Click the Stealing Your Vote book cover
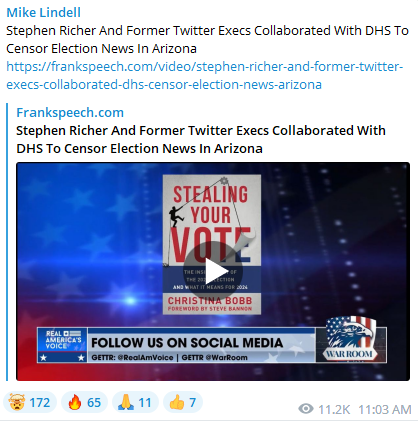Screen dimensions: 418x423 click(x=212, y=244)
